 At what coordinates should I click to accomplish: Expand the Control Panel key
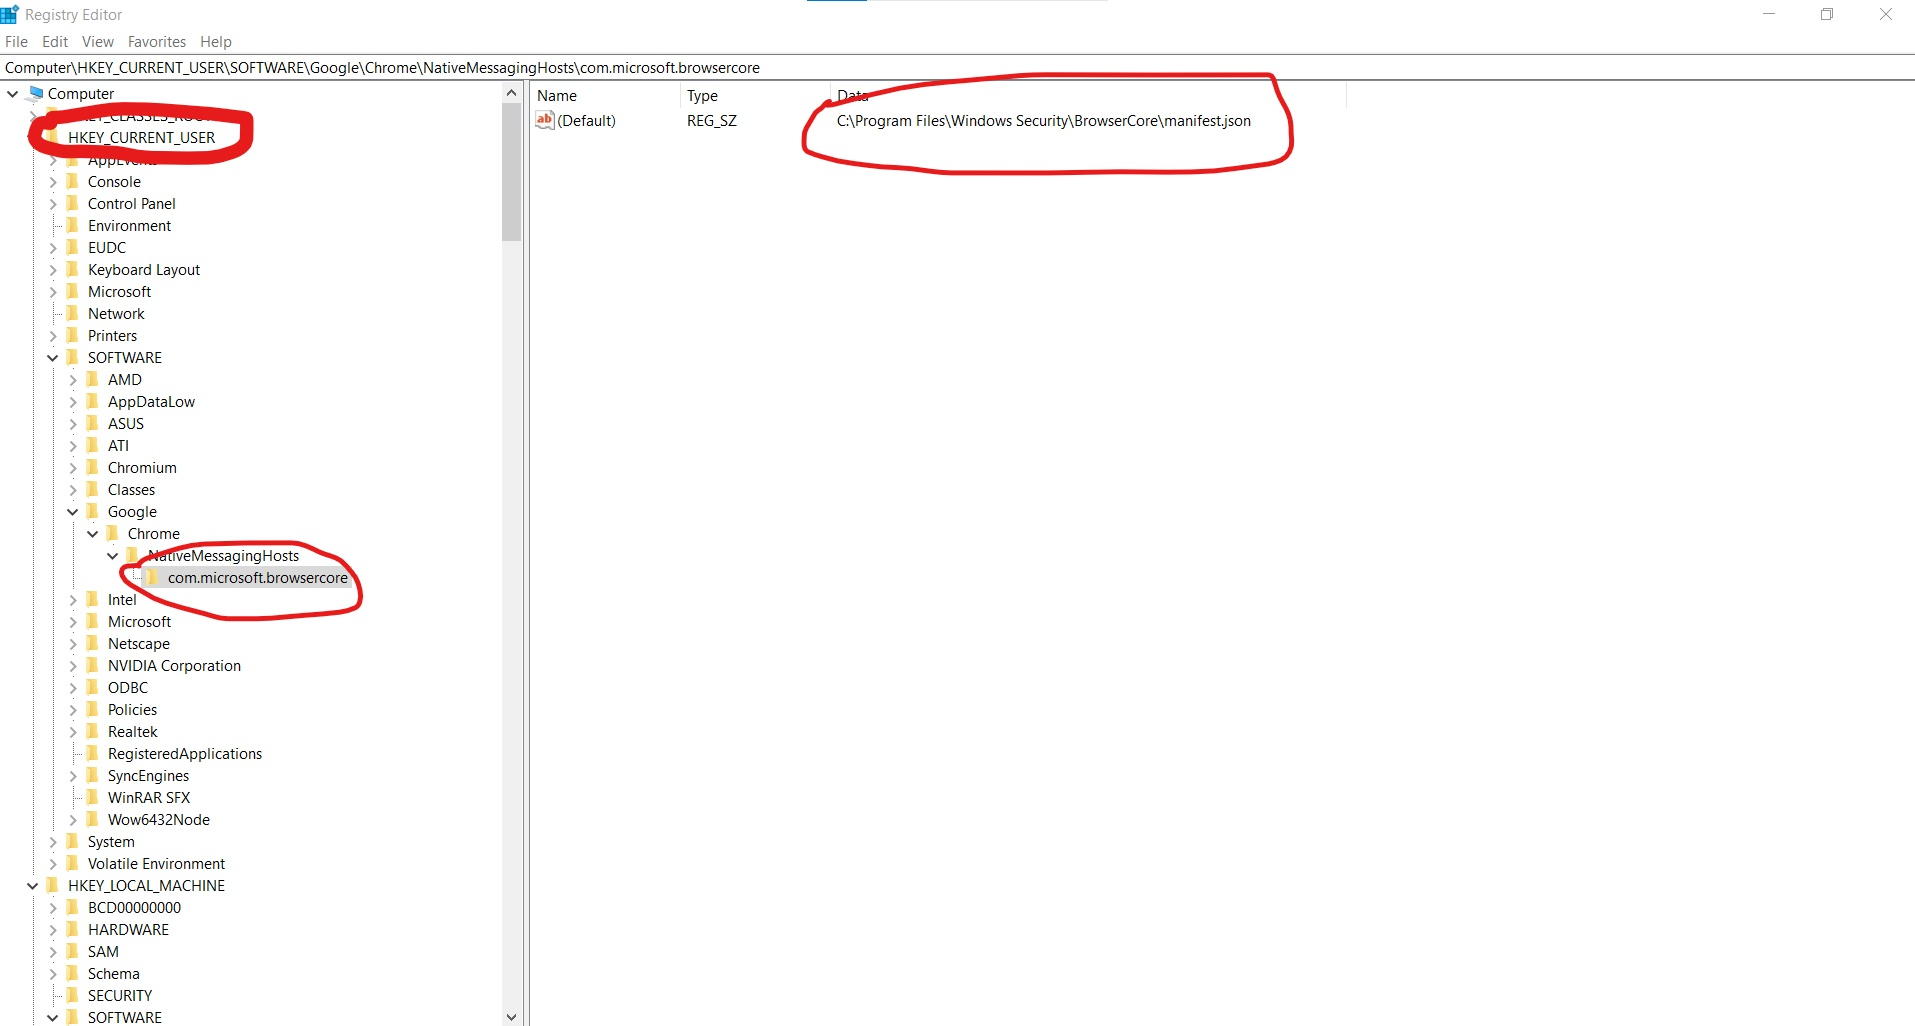point(53,204)
